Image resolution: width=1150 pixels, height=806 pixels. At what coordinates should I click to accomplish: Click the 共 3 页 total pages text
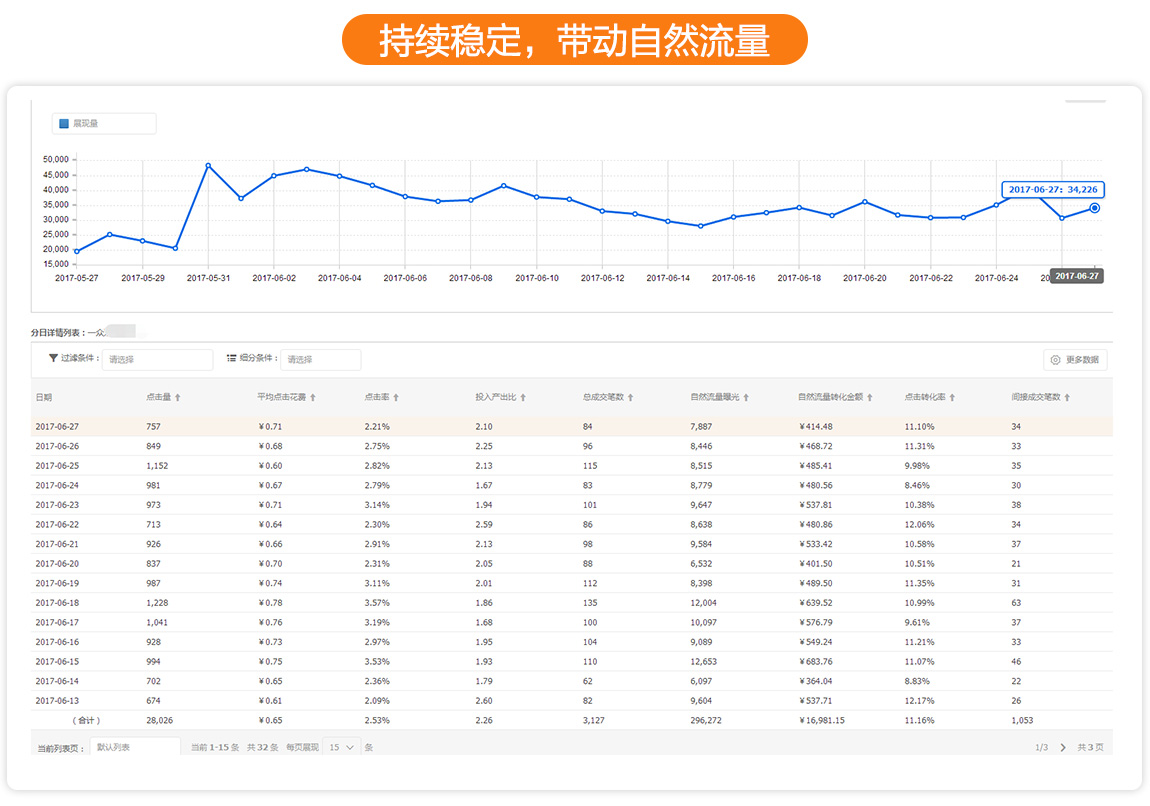(x=1090, y=747)
